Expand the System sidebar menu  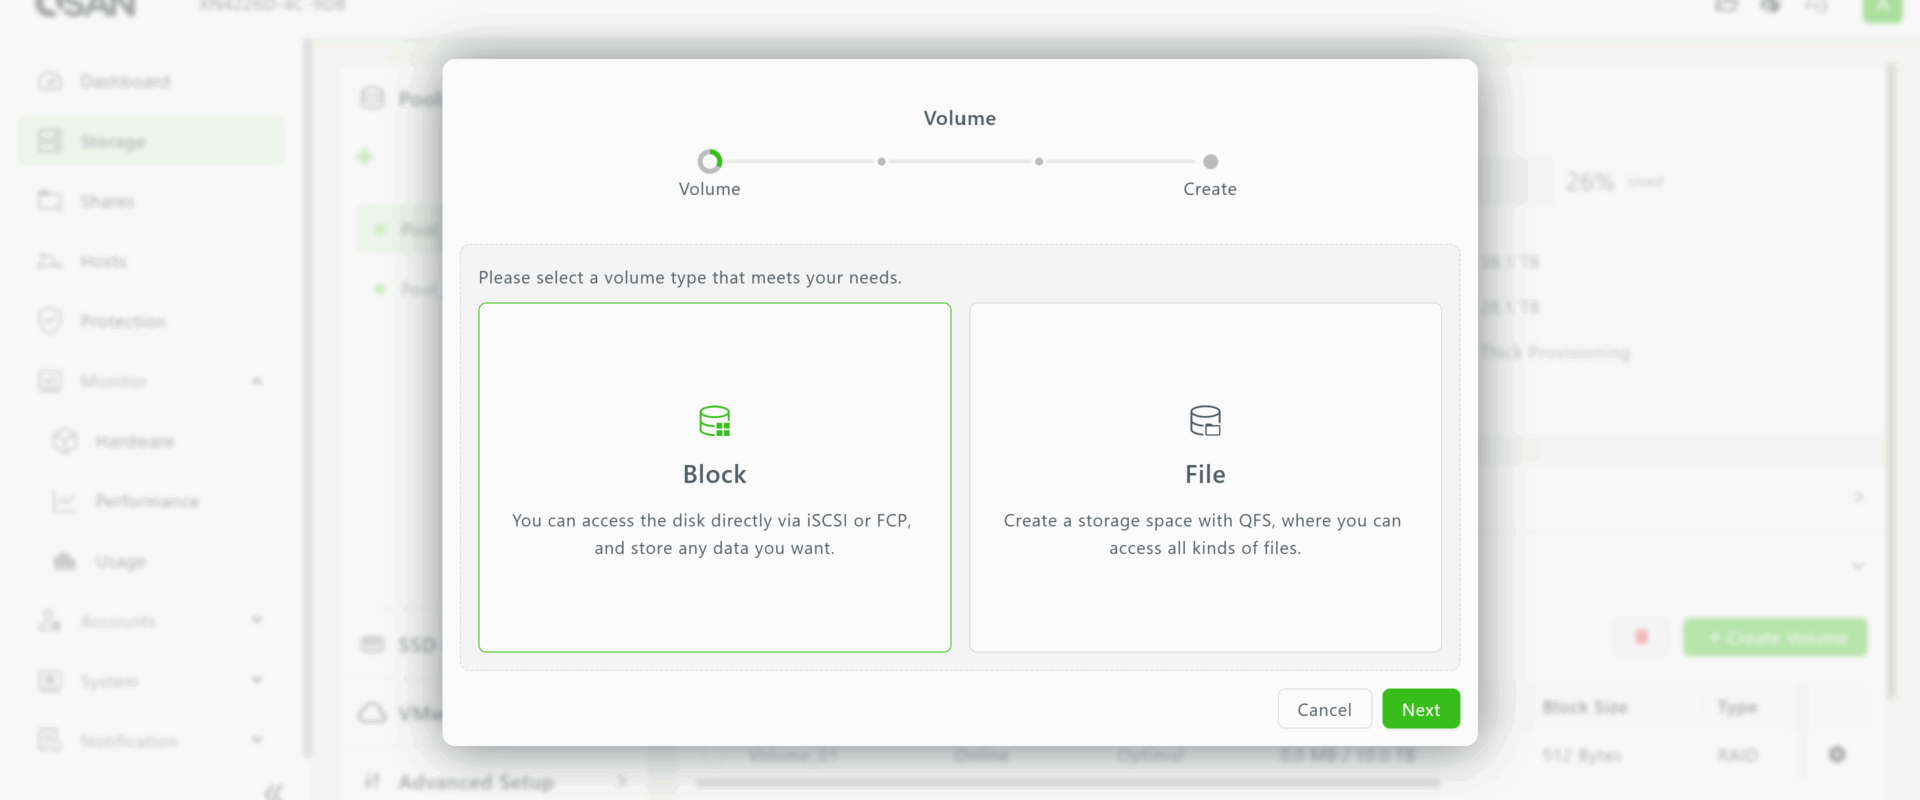(x=257, y=681)
